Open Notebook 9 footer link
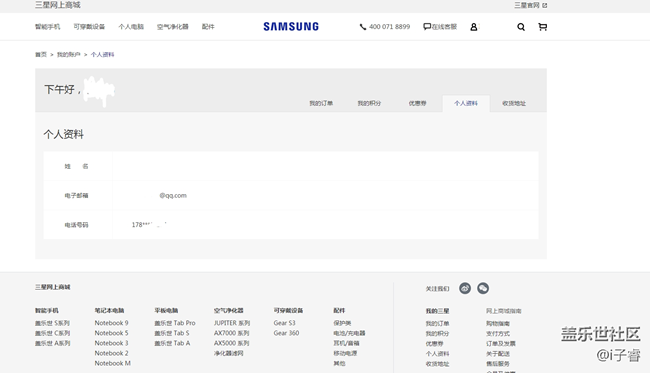The width and height of the screenshot is (650, 373). click(x=112, y=323)
